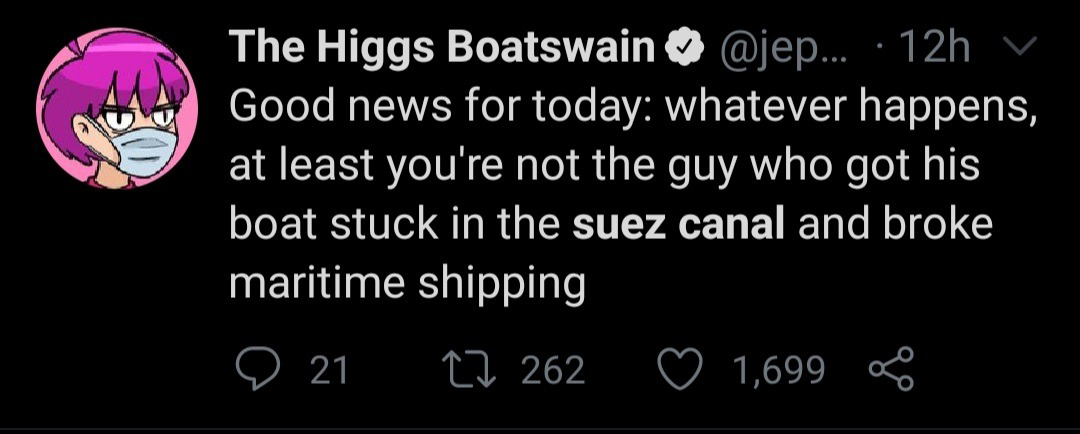This screenshot has height=434, width=1080.
Task: Click the words and broke
Action: 895,224
